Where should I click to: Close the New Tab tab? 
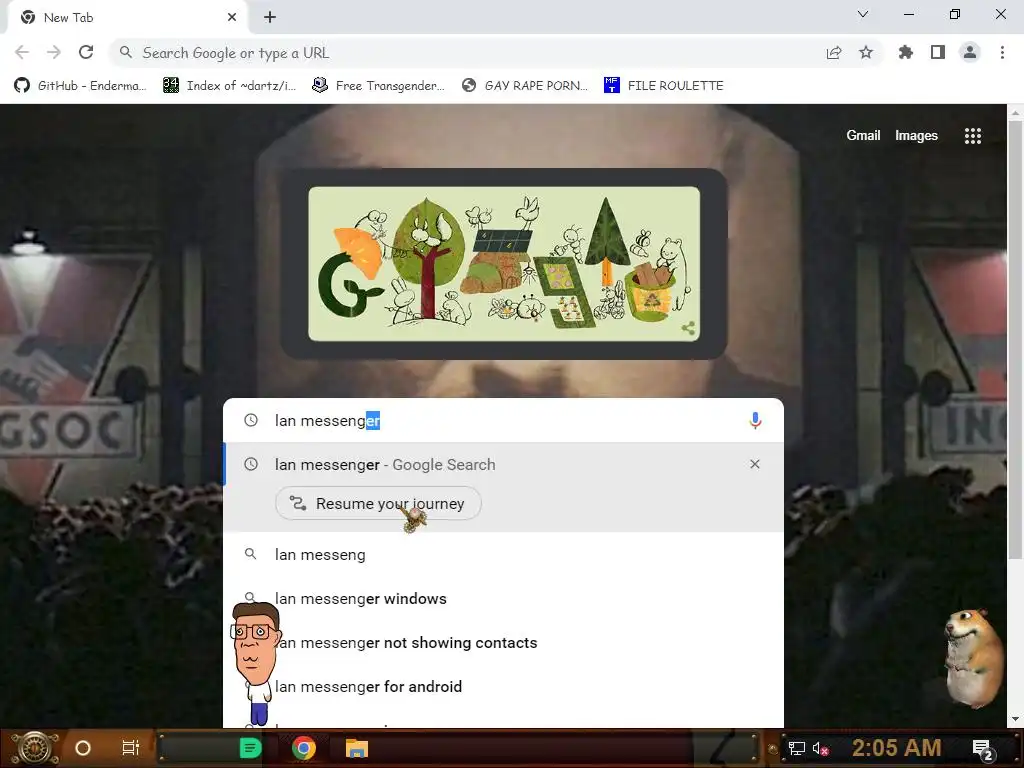231,18
